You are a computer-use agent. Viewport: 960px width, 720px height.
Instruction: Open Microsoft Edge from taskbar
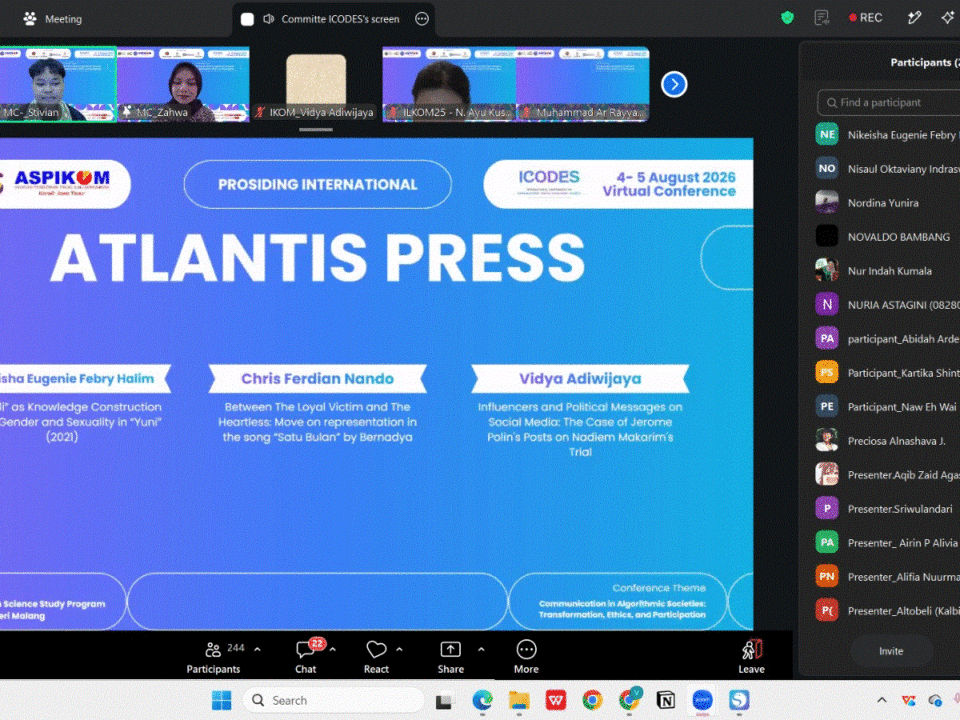coord(482,700)
